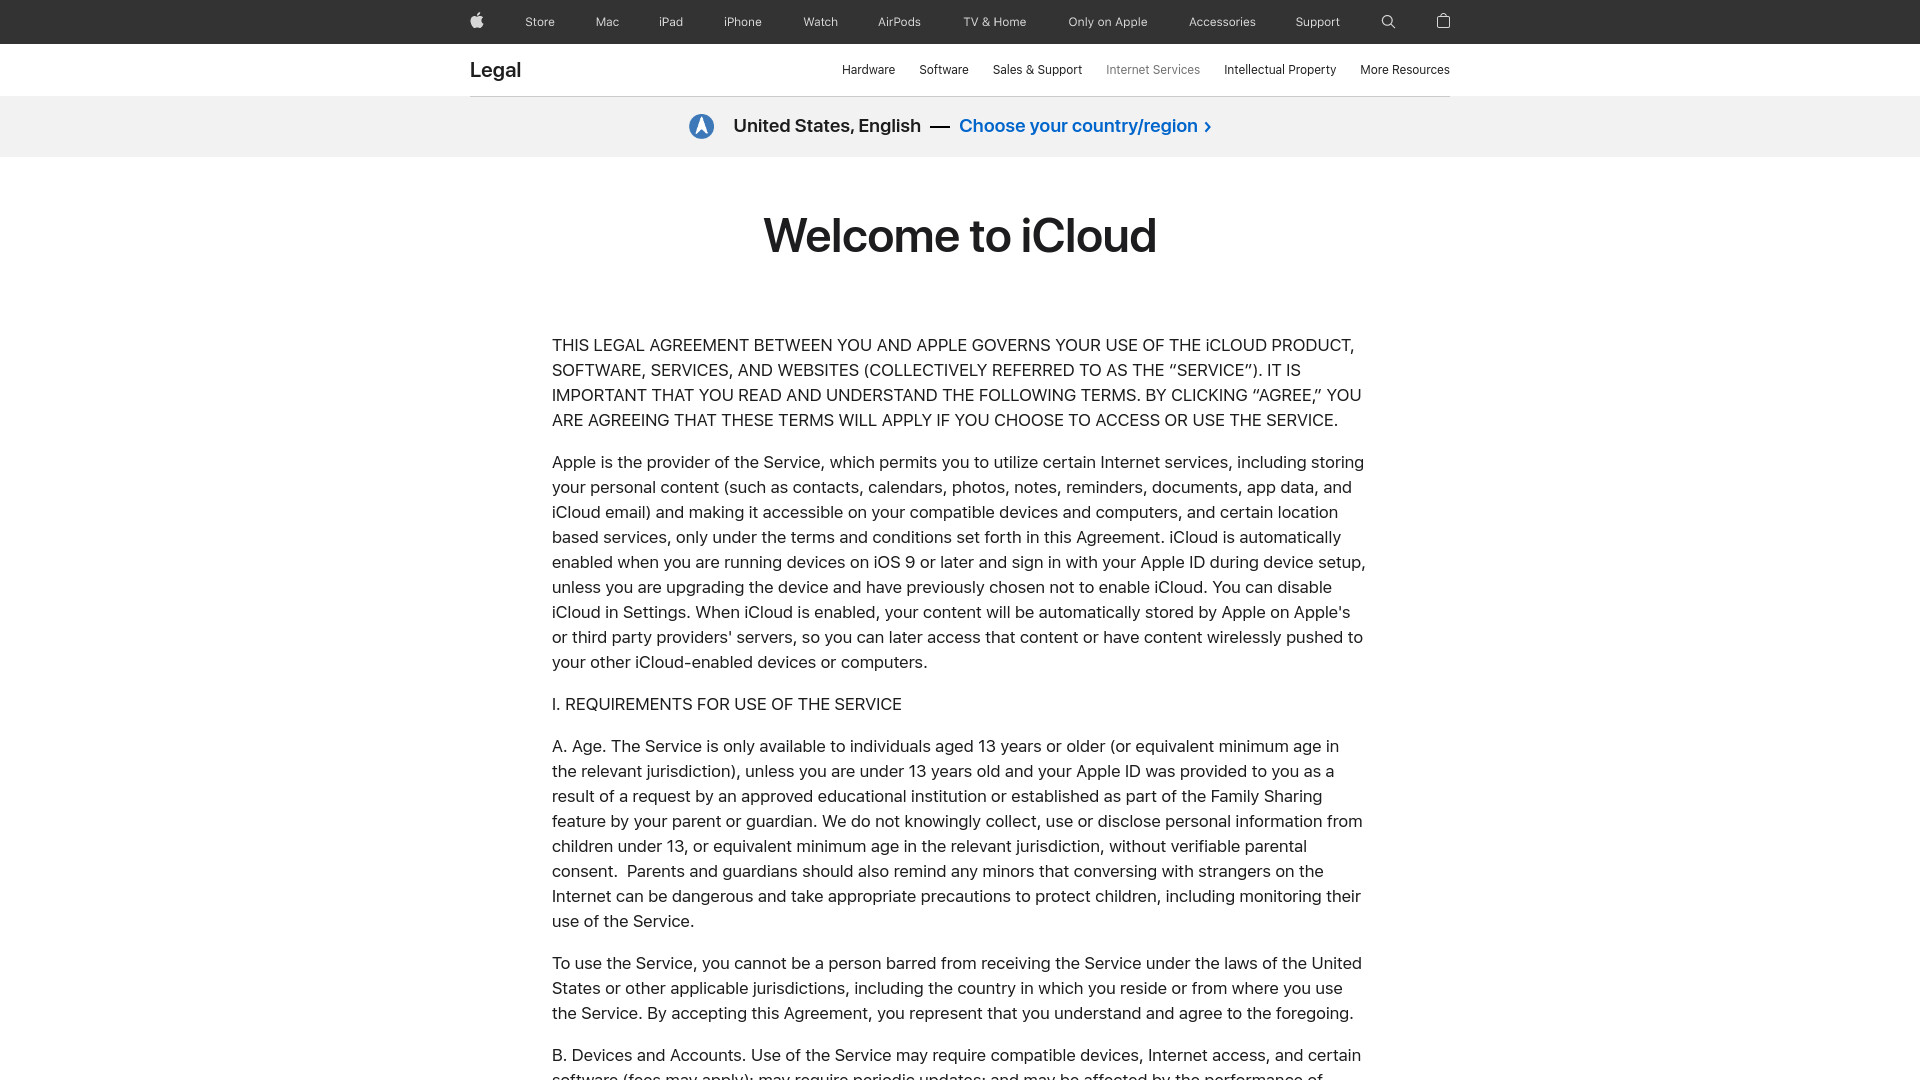Click the United States, English label
Viewport: 1920px width, 1080px height.
(x=827, y=126)
